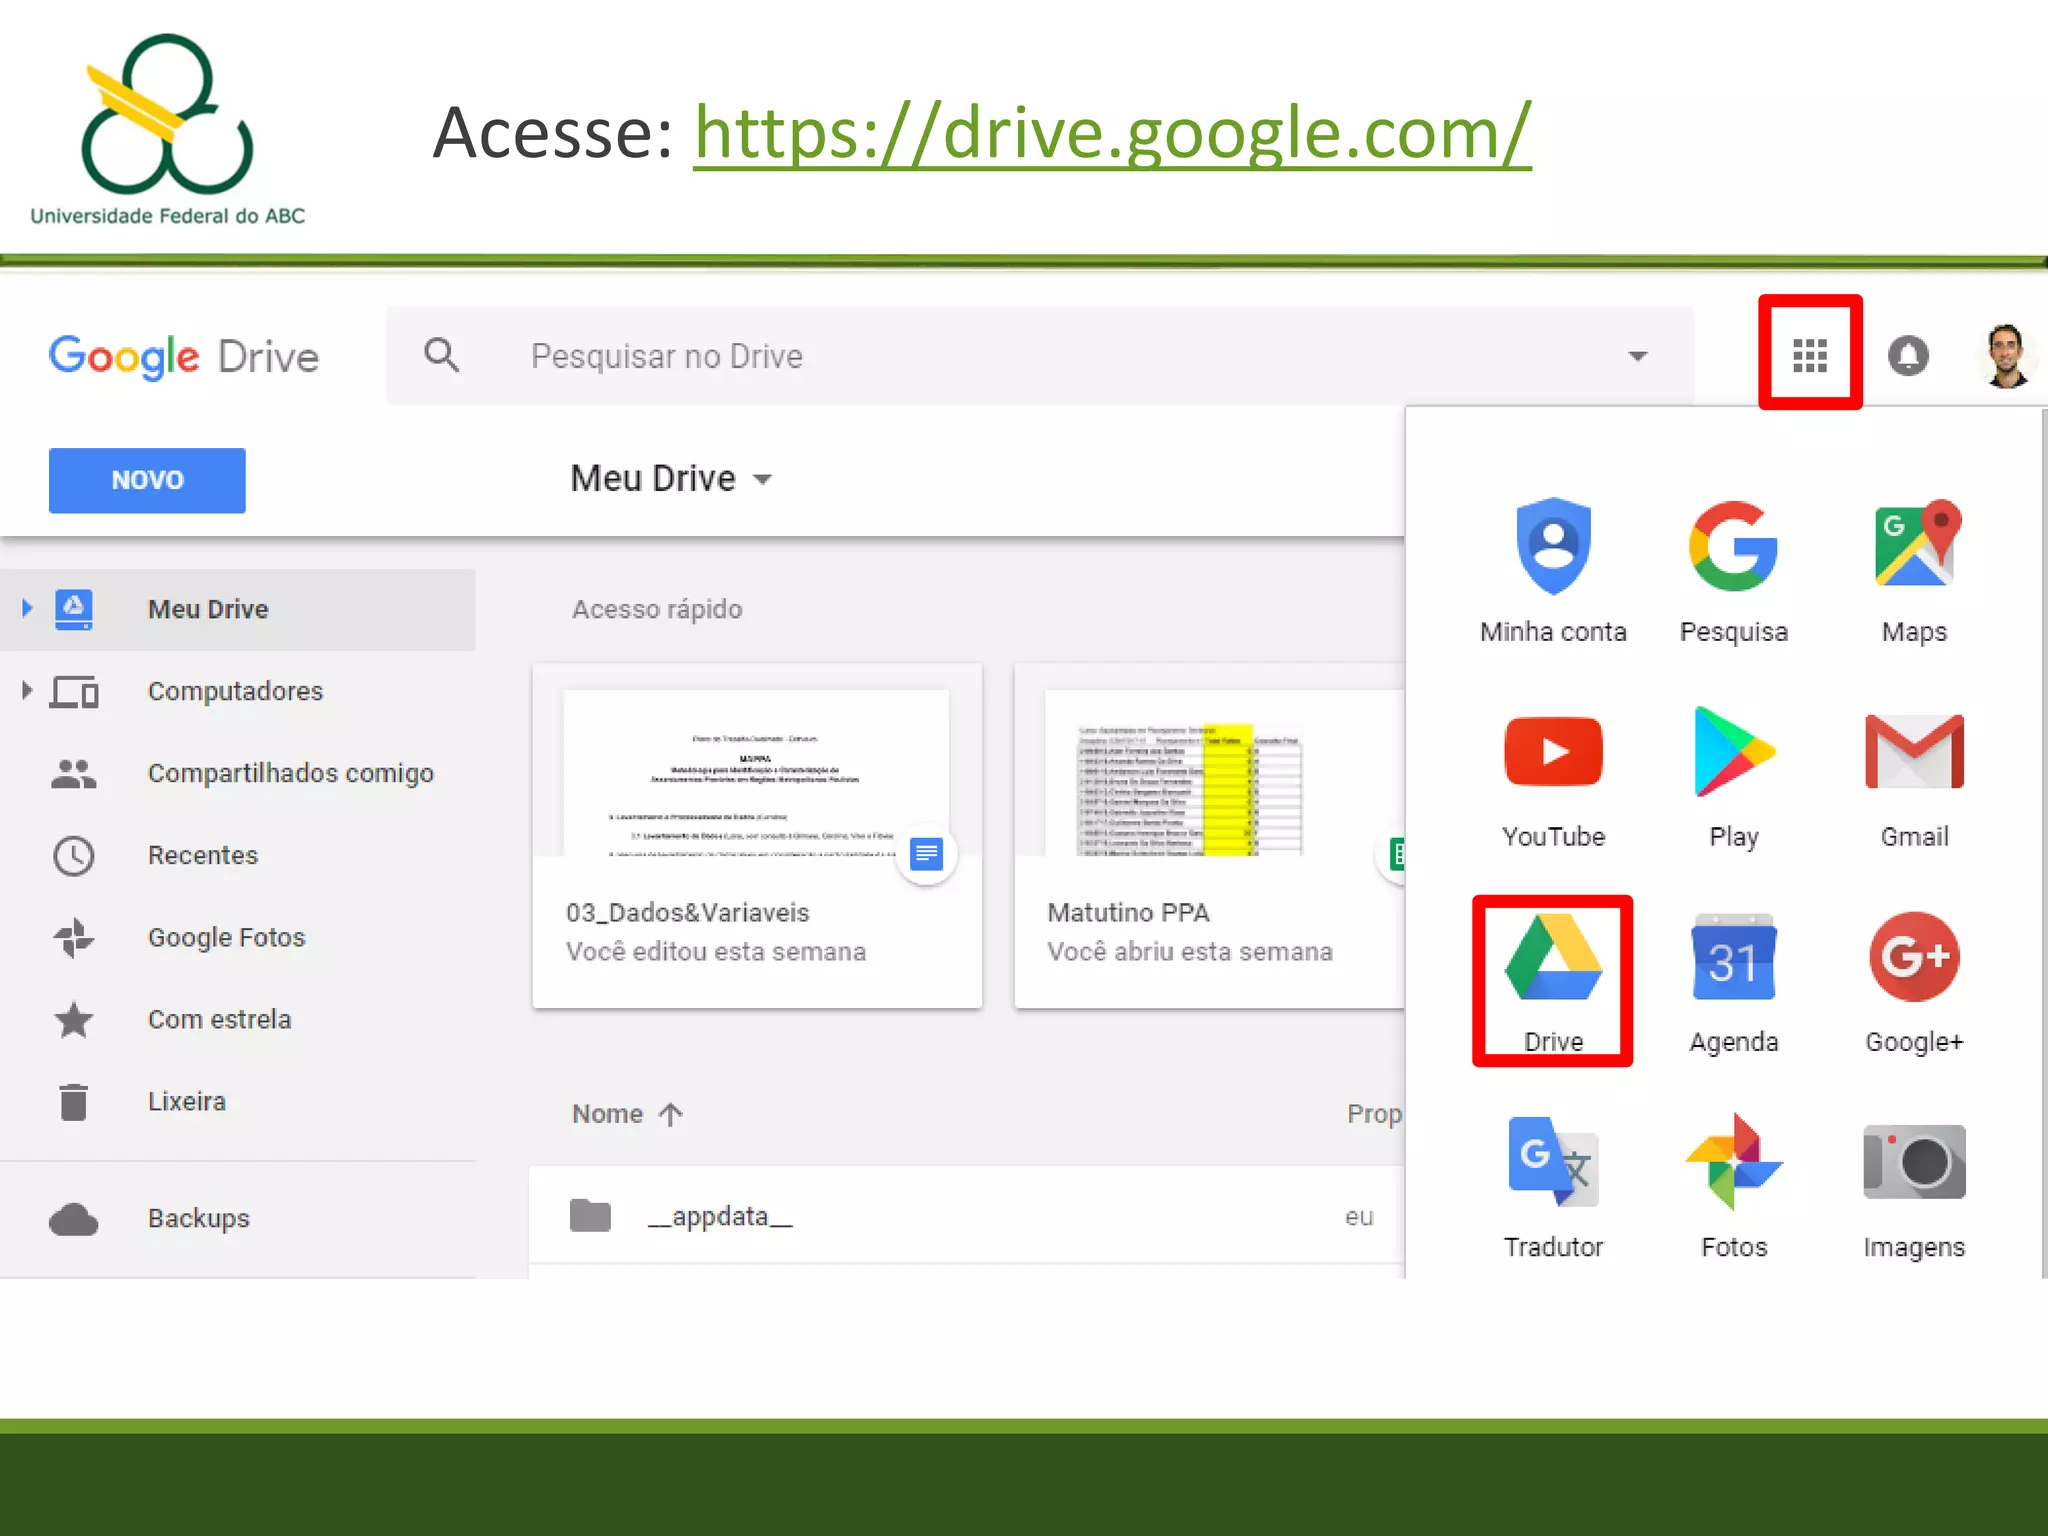Viewport: 2048px width, 1536px height.
Task: Select the Backups cloud icon
Action: click(73, 1219)
